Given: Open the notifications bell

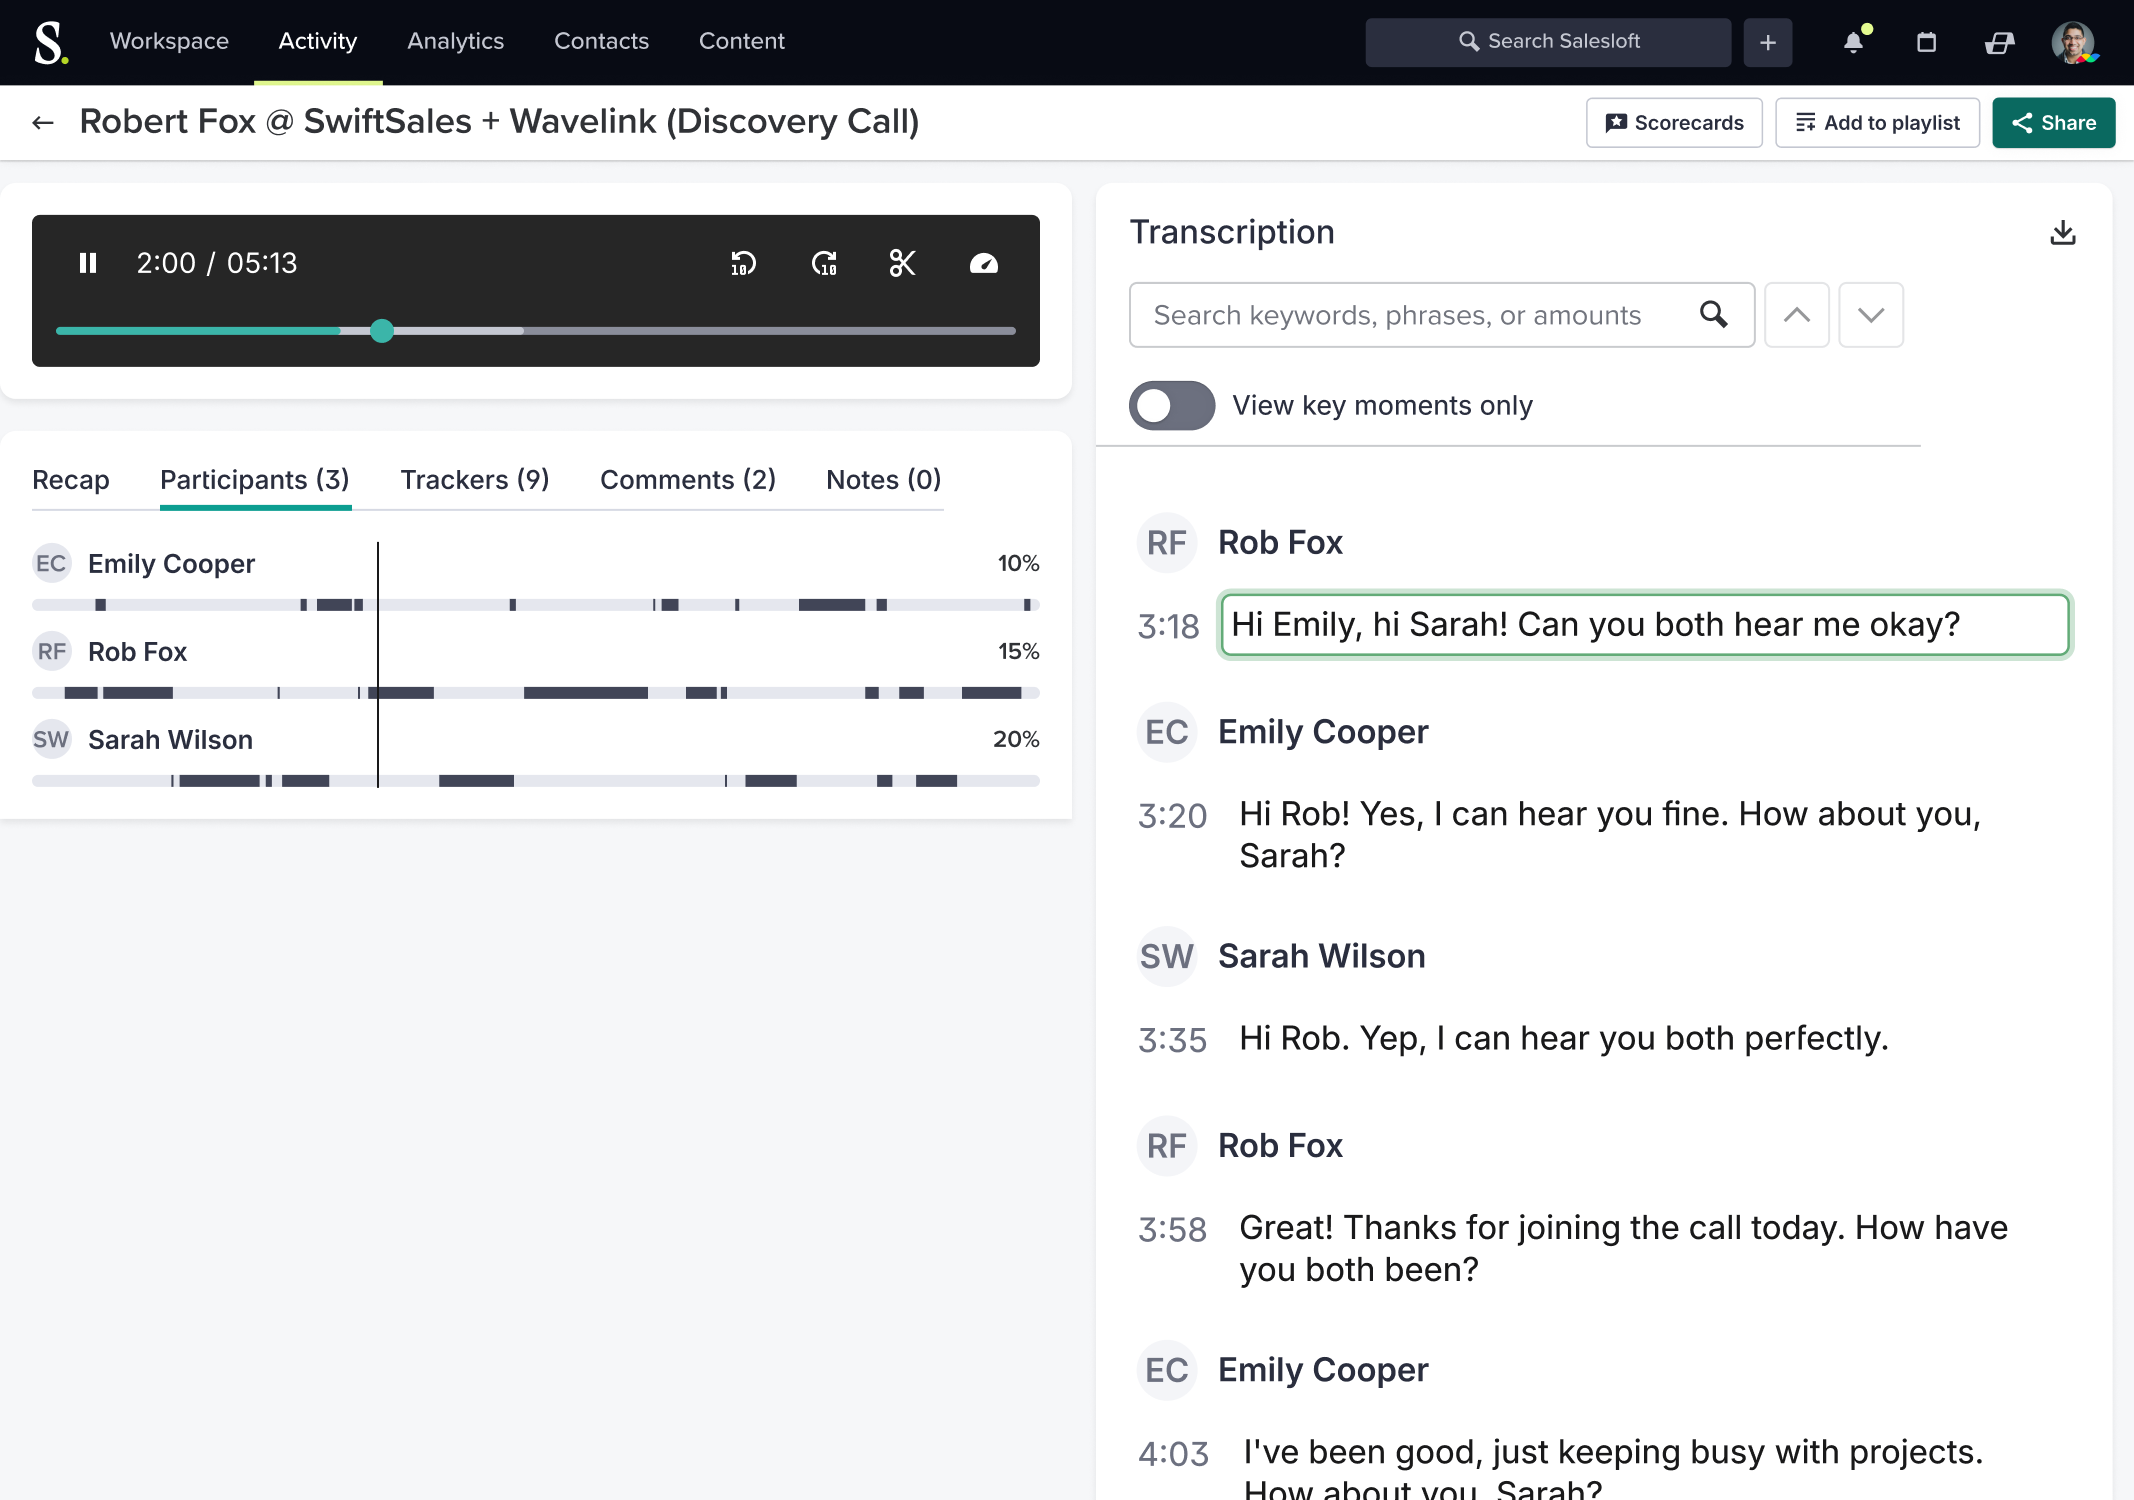Looking at the screenshot, I should tap(1854, 42).
